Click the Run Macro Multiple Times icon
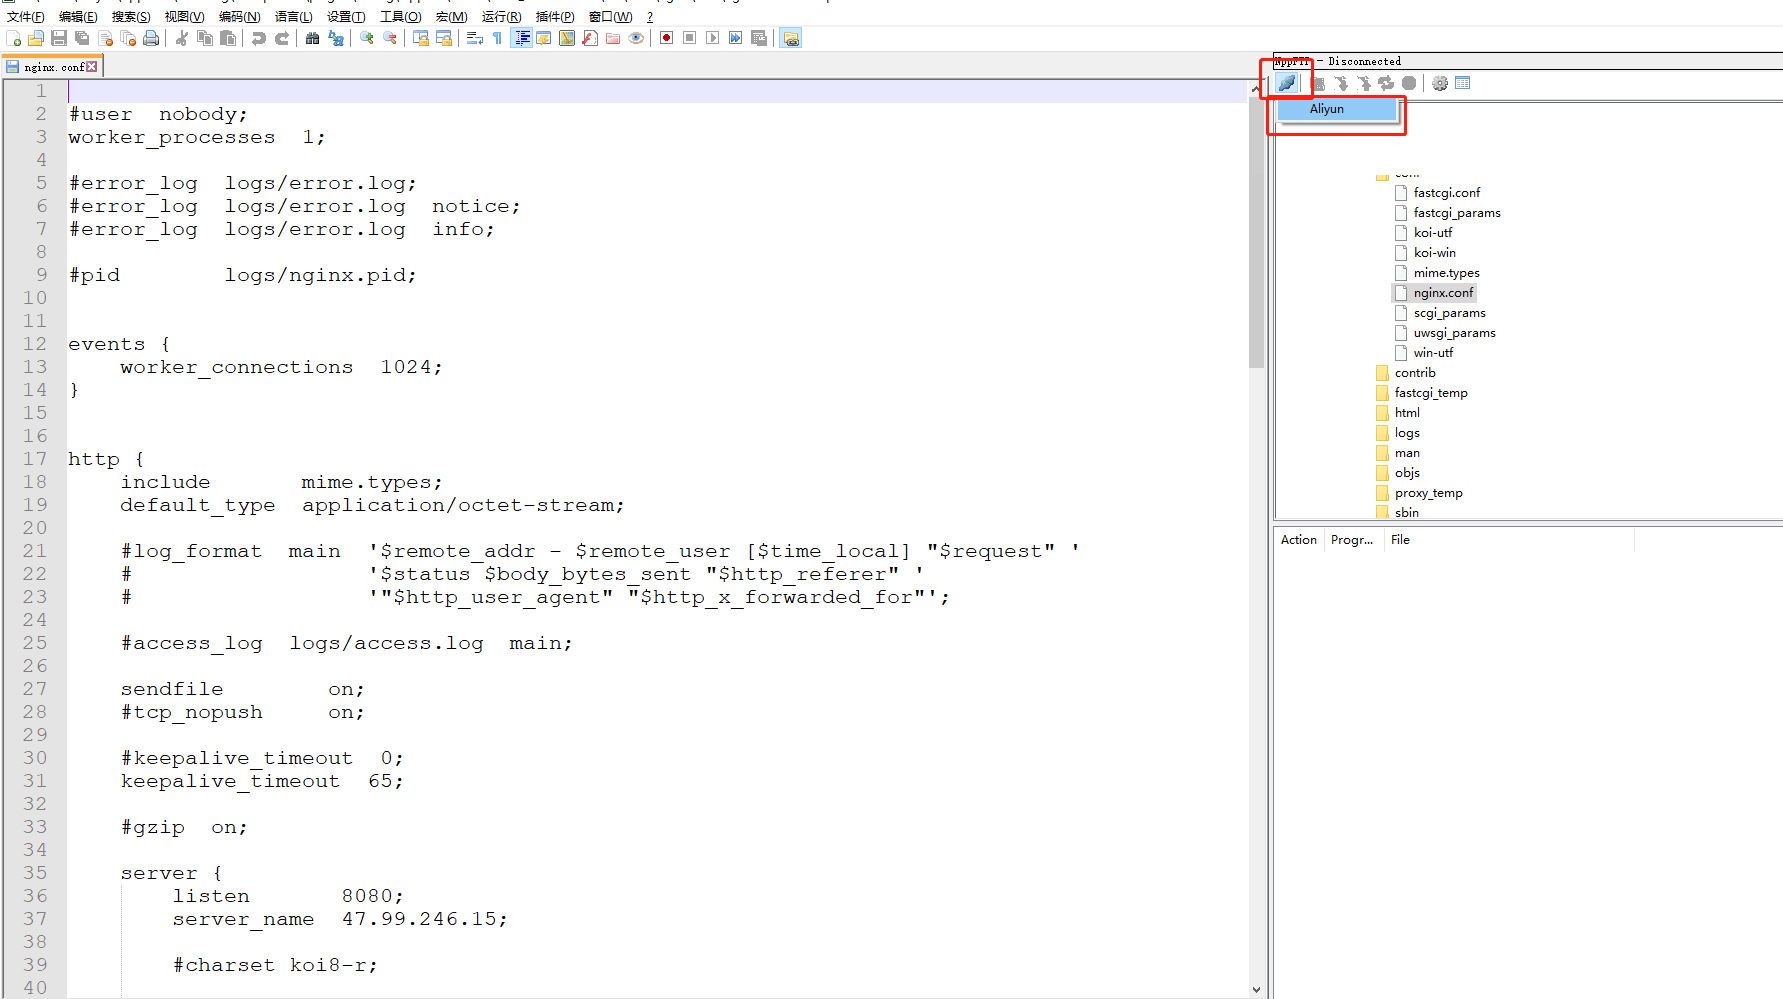Screen dimensions: 1783x999 click(x=736, y=38)
